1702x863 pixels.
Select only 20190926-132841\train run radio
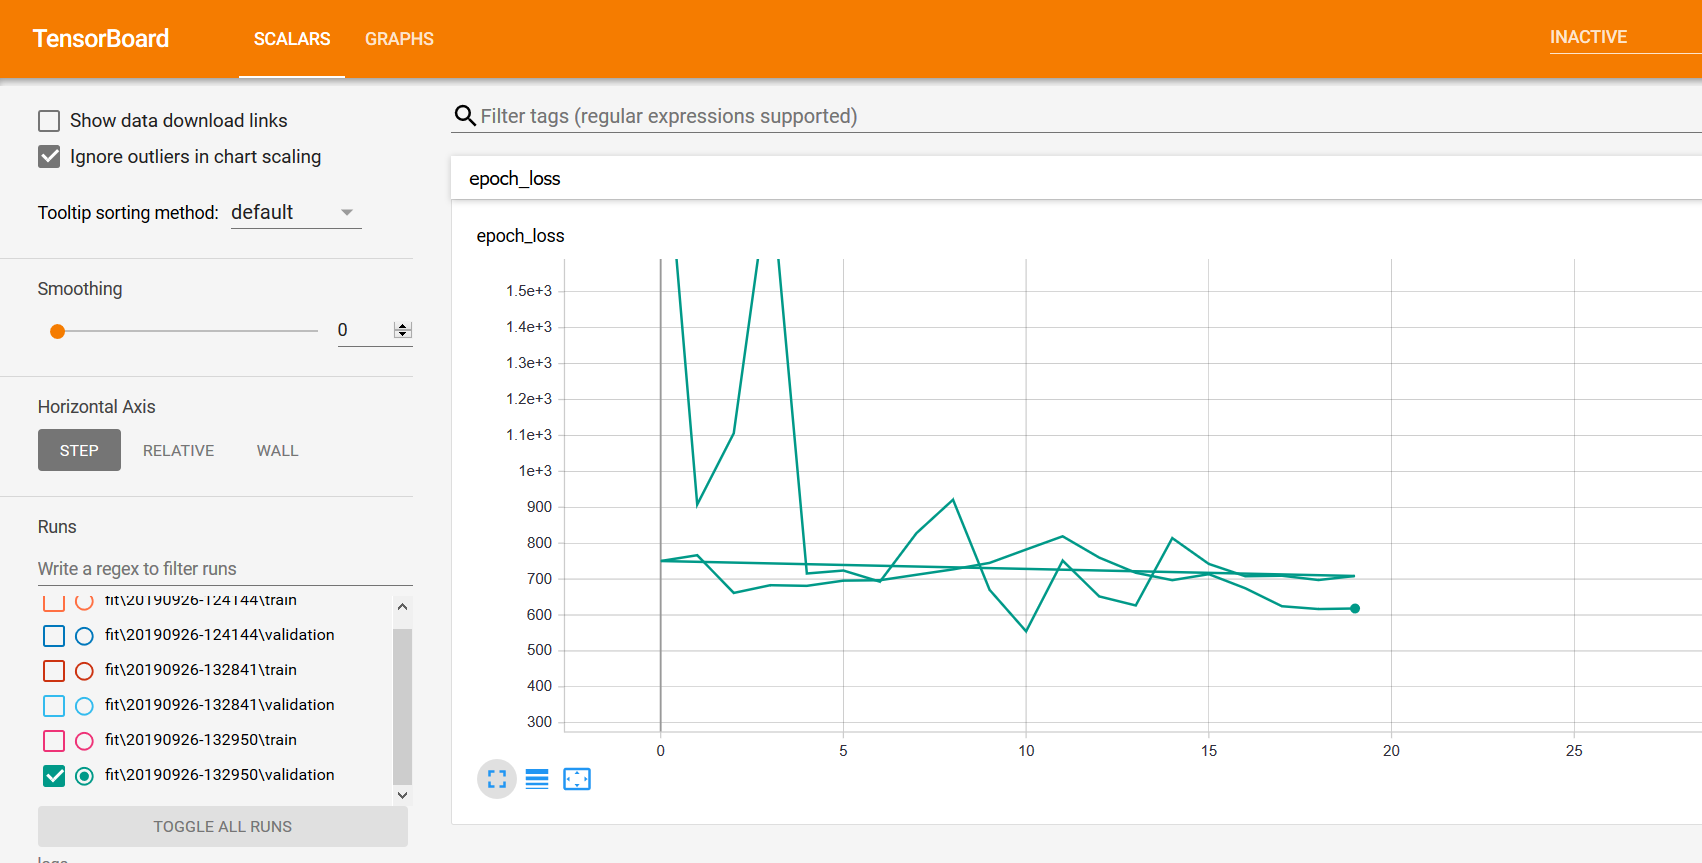coord(84,671)
